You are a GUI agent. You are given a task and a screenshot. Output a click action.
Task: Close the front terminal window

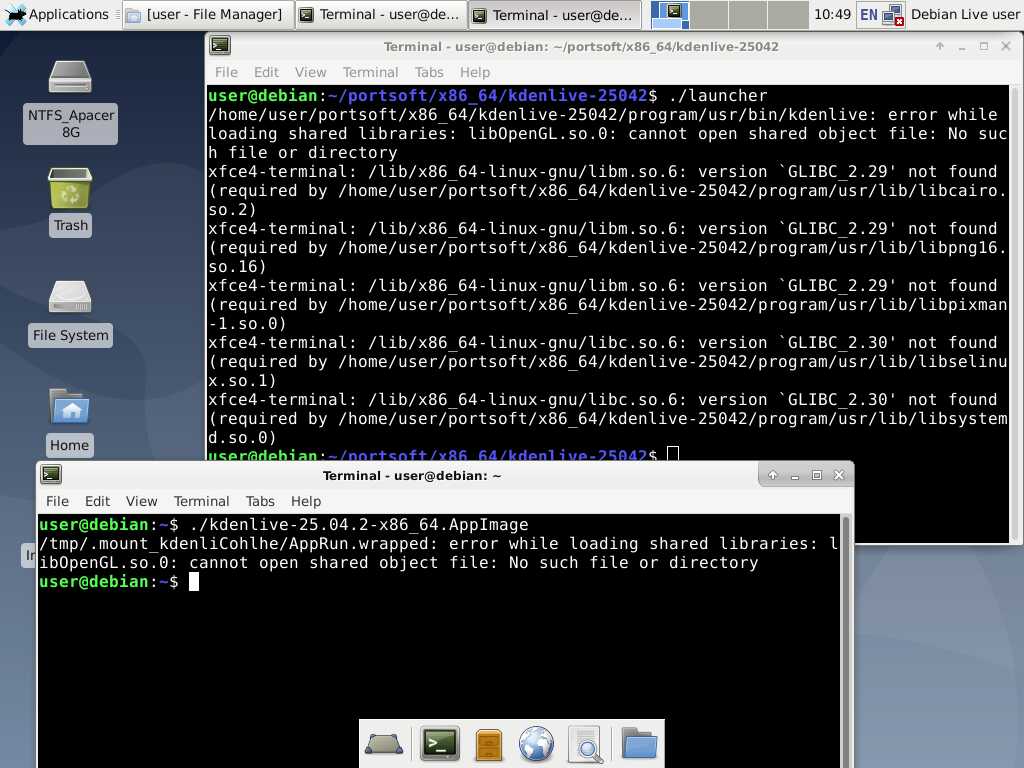pyautogui.click(x=839, y=475)
